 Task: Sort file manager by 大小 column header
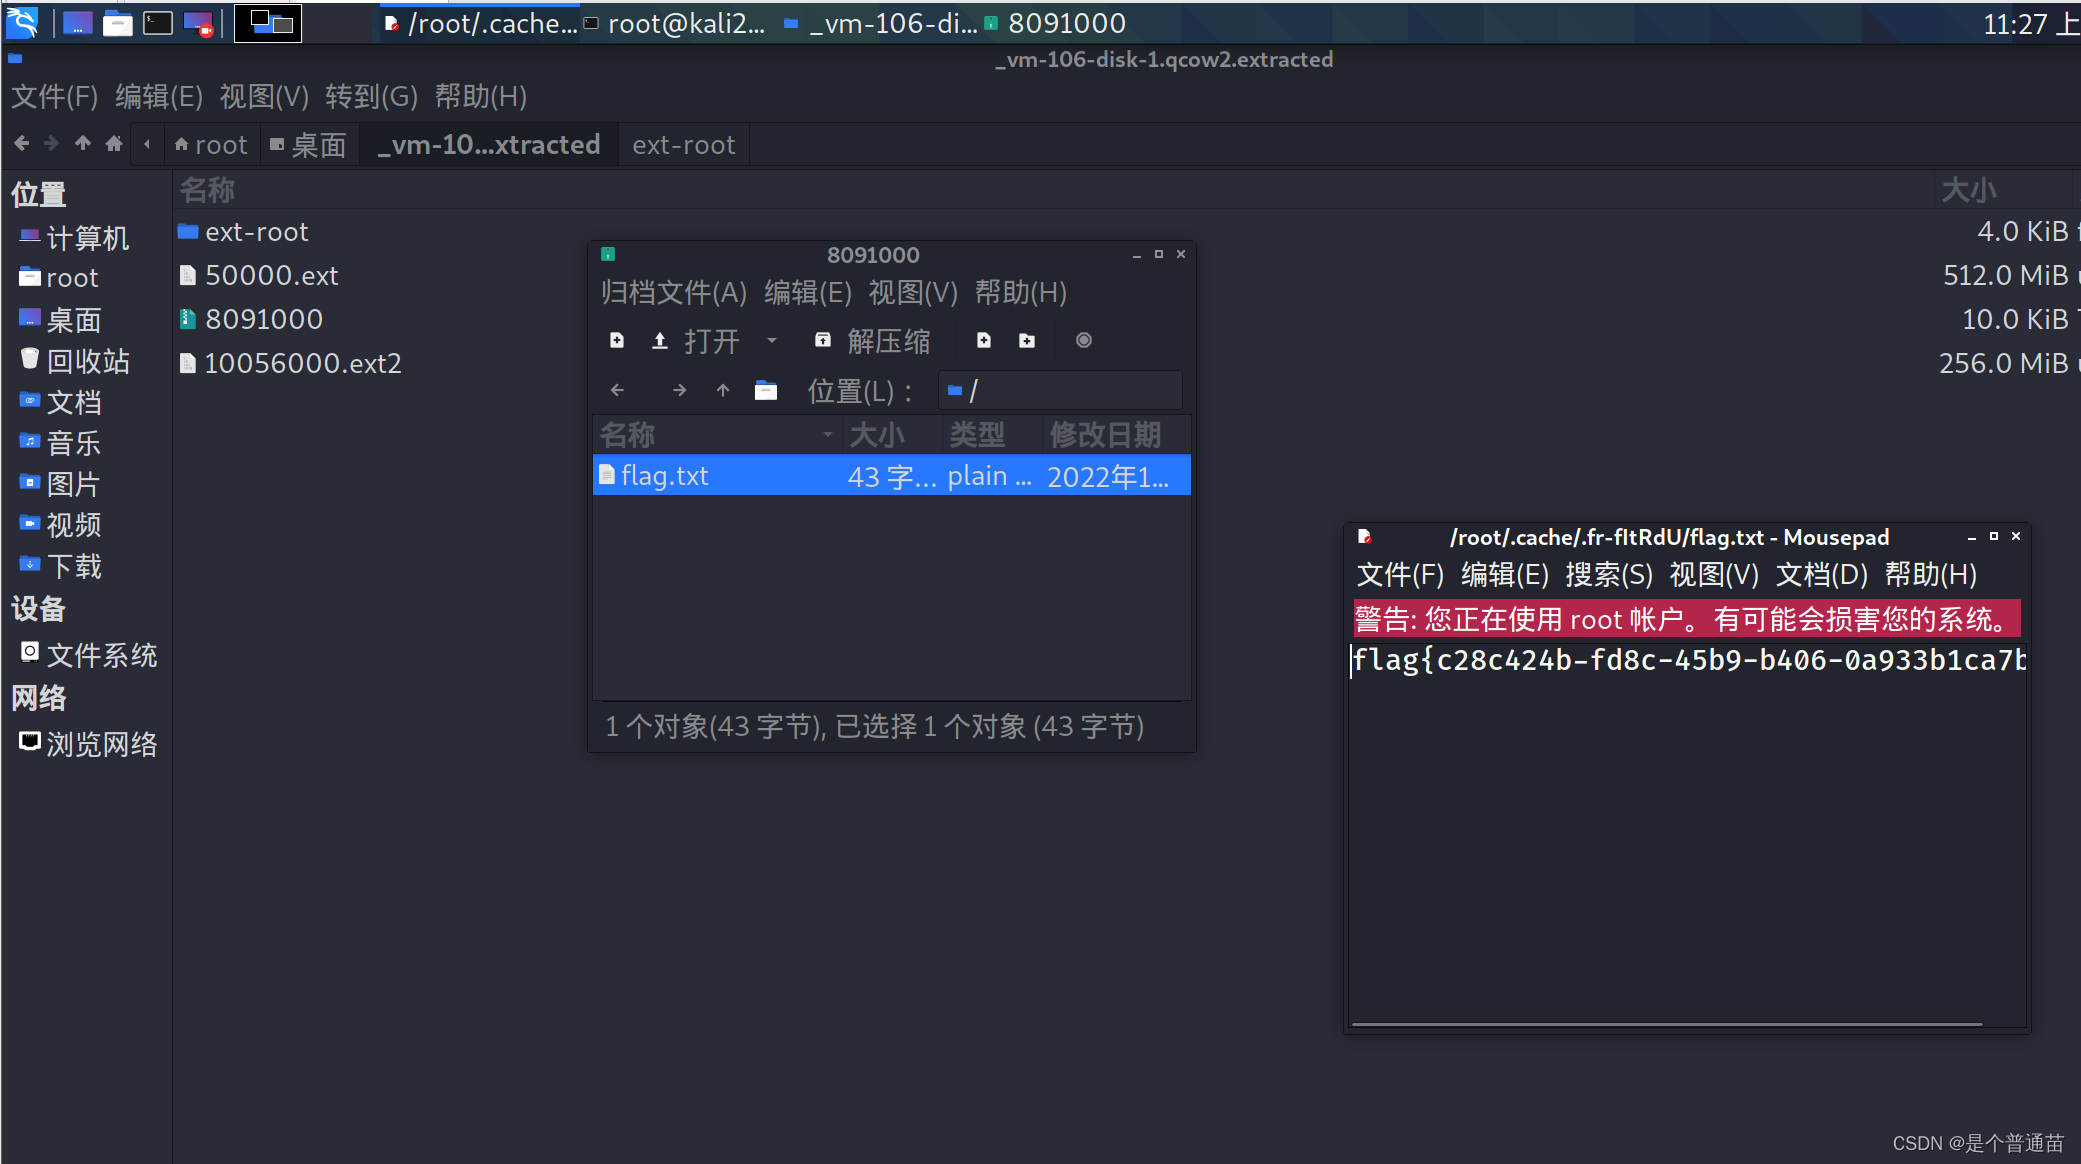pos(1968,190)
